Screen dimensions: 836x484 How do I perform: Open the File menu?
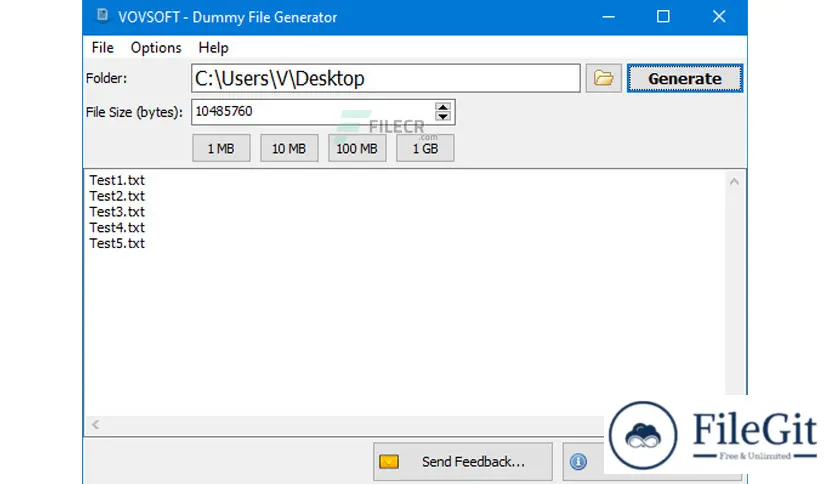[x=102, y=47]
